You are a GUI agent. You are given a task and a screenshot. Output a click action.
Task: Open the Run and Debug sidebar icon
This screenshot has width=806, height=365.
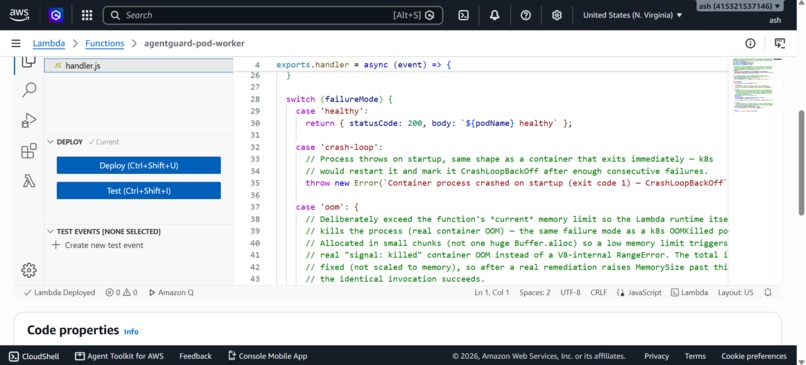tap(29, 121)
